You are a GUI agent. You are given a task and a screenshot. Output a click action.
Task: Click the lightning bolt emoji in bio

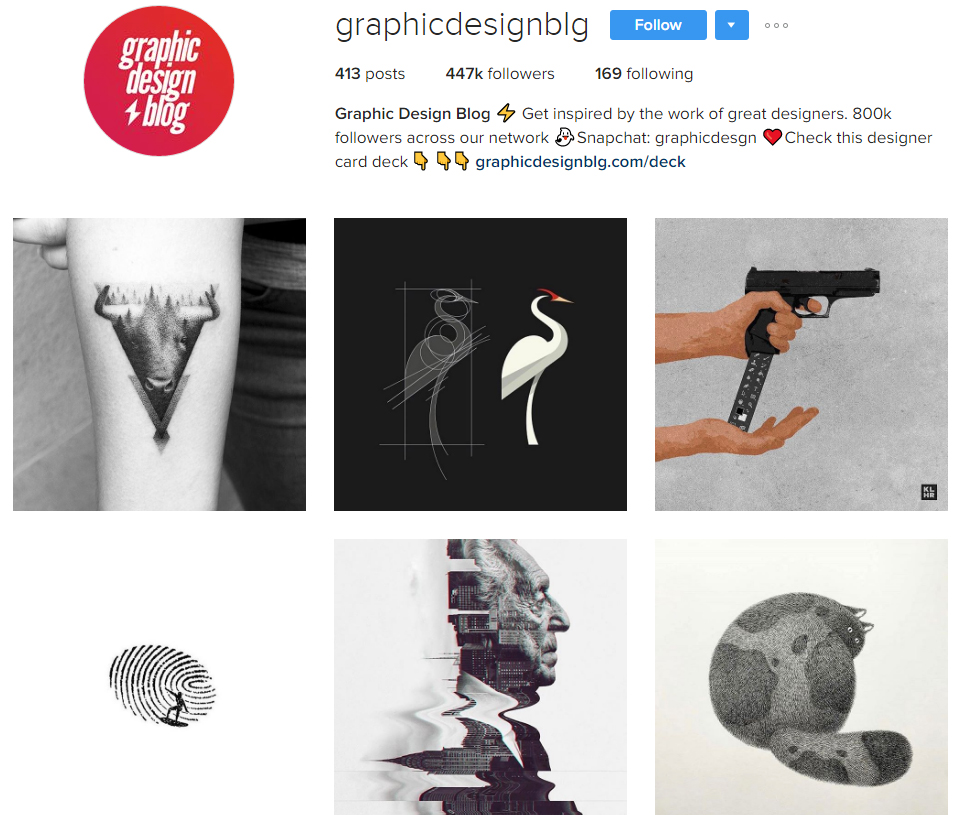[506, 113]
